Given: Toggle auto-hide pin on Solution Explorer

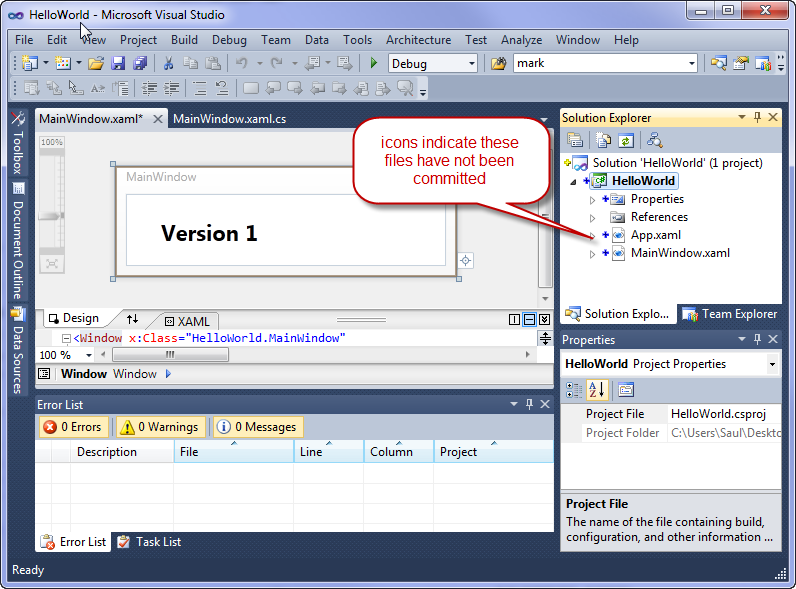Looking at the screenshot, I should 757,118.
